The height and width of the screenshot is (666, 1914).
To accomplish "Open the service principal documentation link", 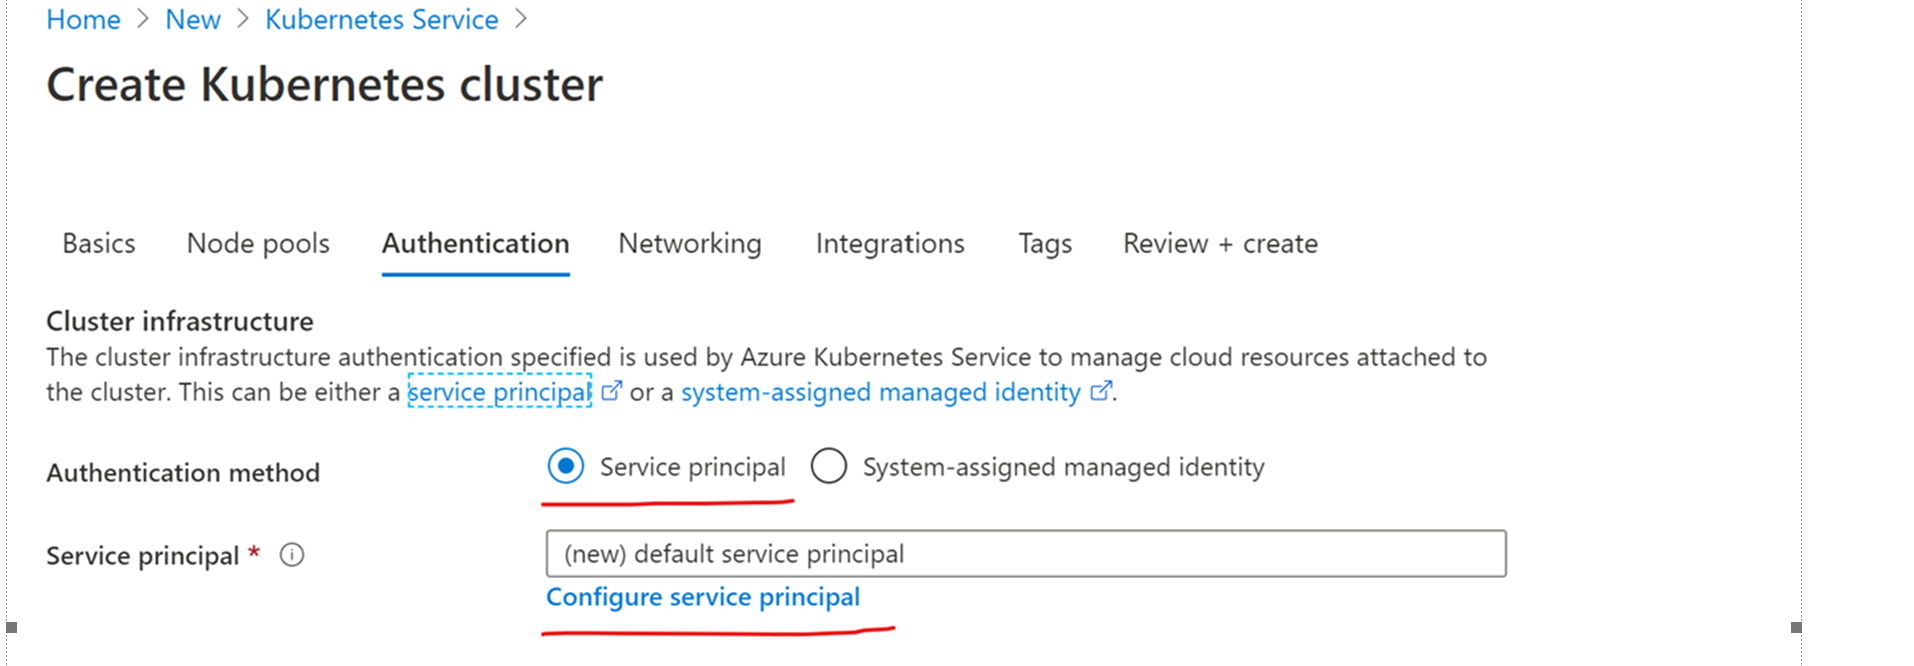I will [499, 392].
